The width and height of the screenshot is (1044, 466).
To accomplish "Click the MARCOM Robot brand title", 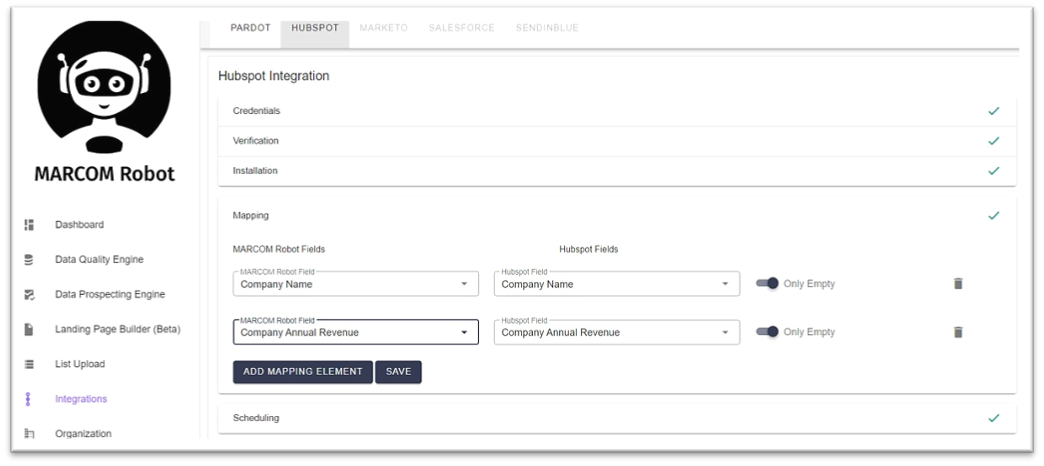I will click(105, 174).
